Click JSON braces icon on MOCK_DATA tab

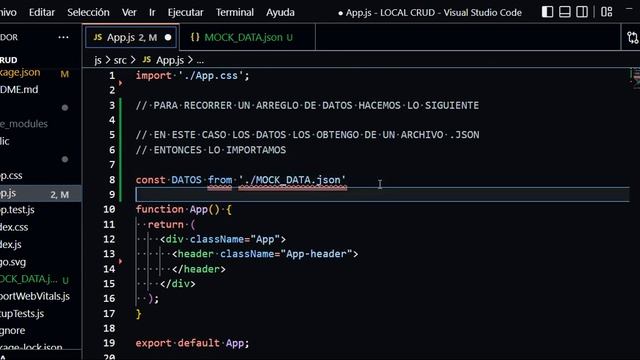pos(195,37)
